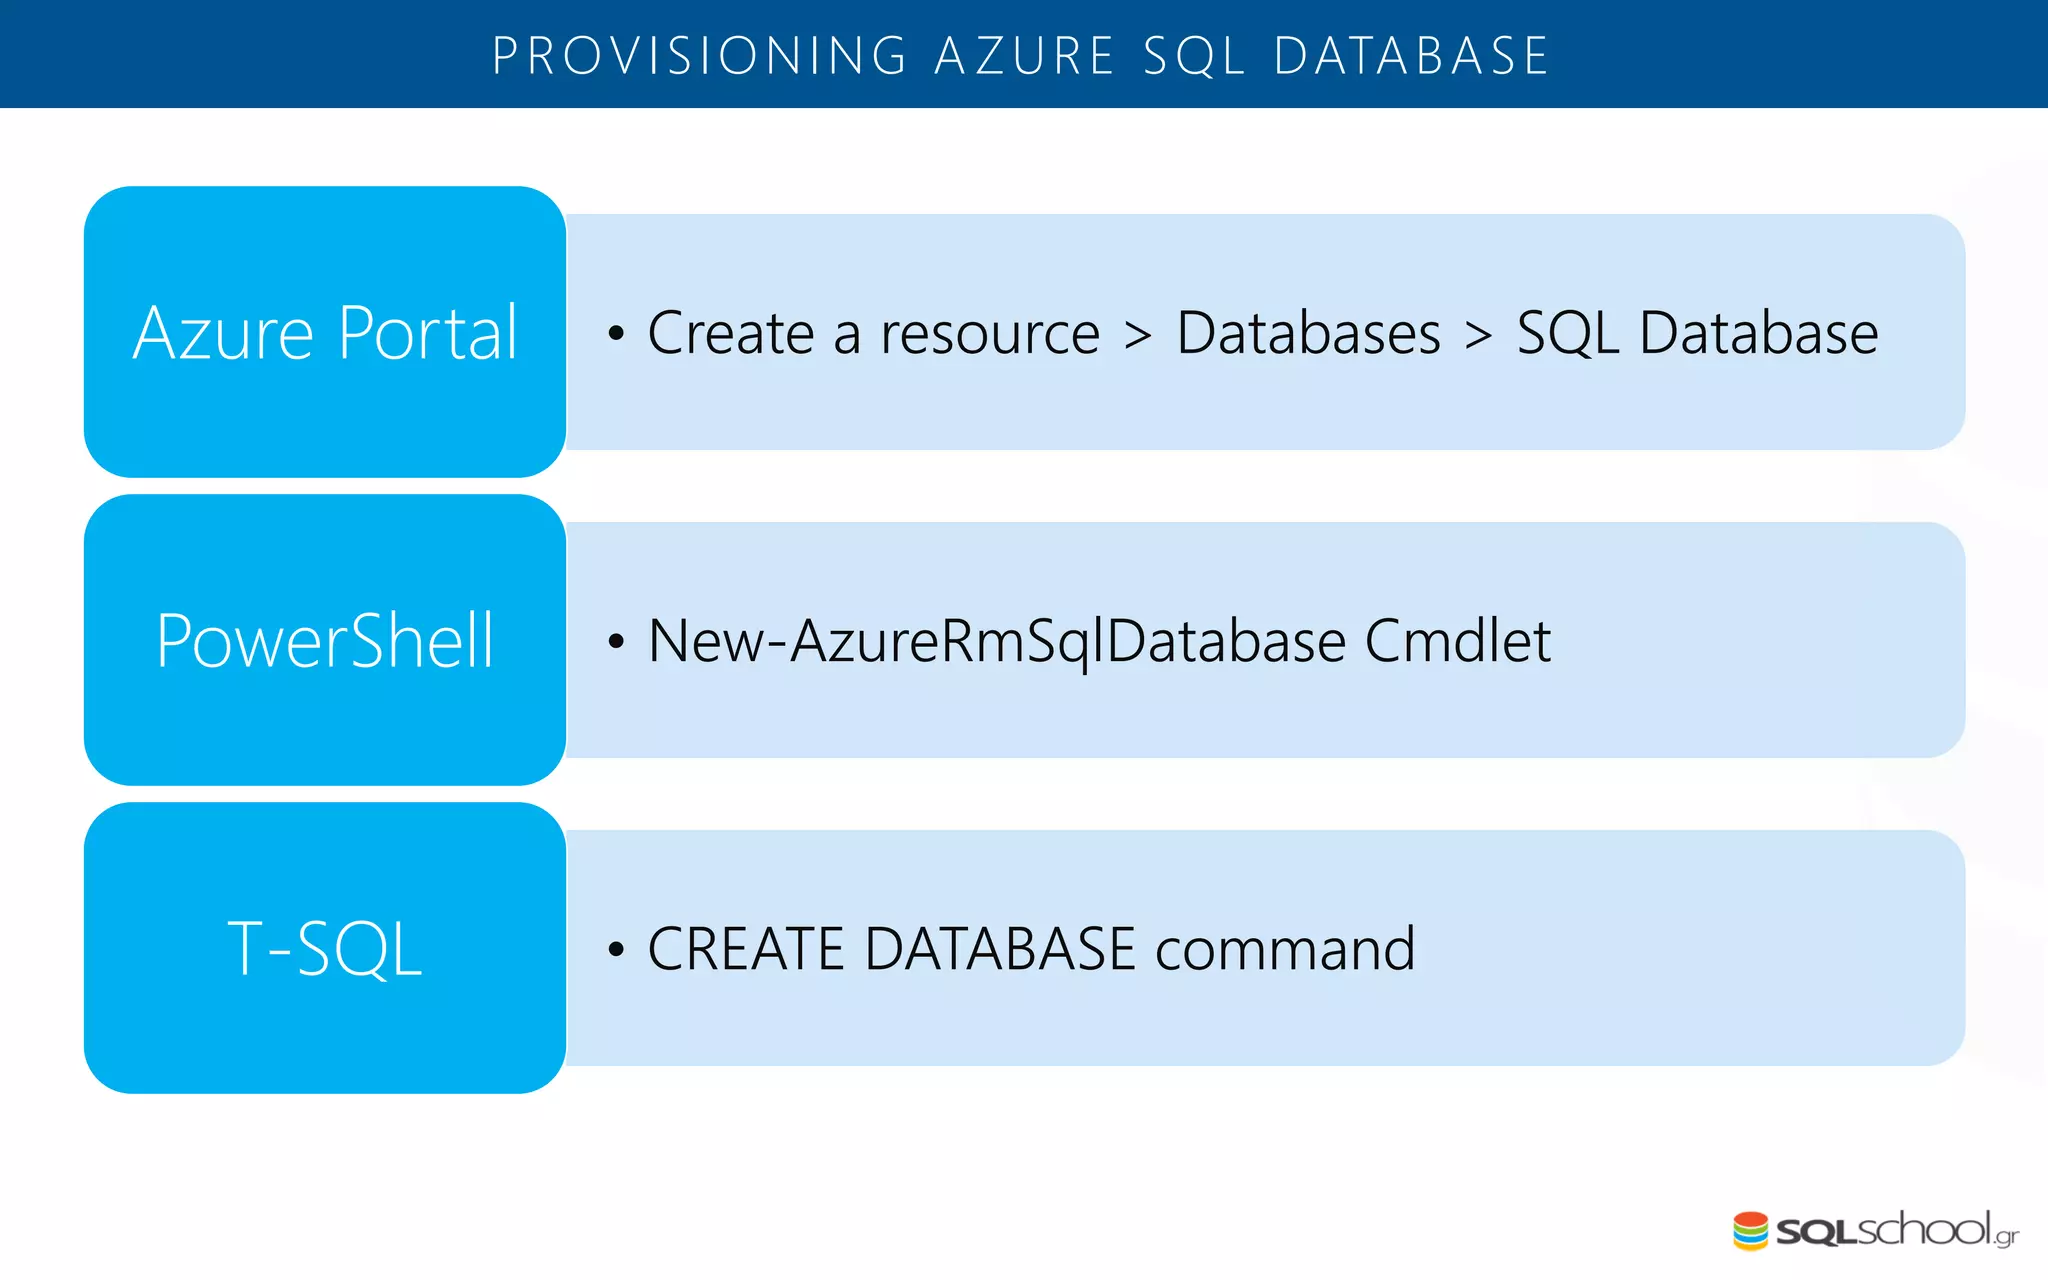Click the bullet before Create a resource
2048x1280 pixels.
(x=616, y=333)
